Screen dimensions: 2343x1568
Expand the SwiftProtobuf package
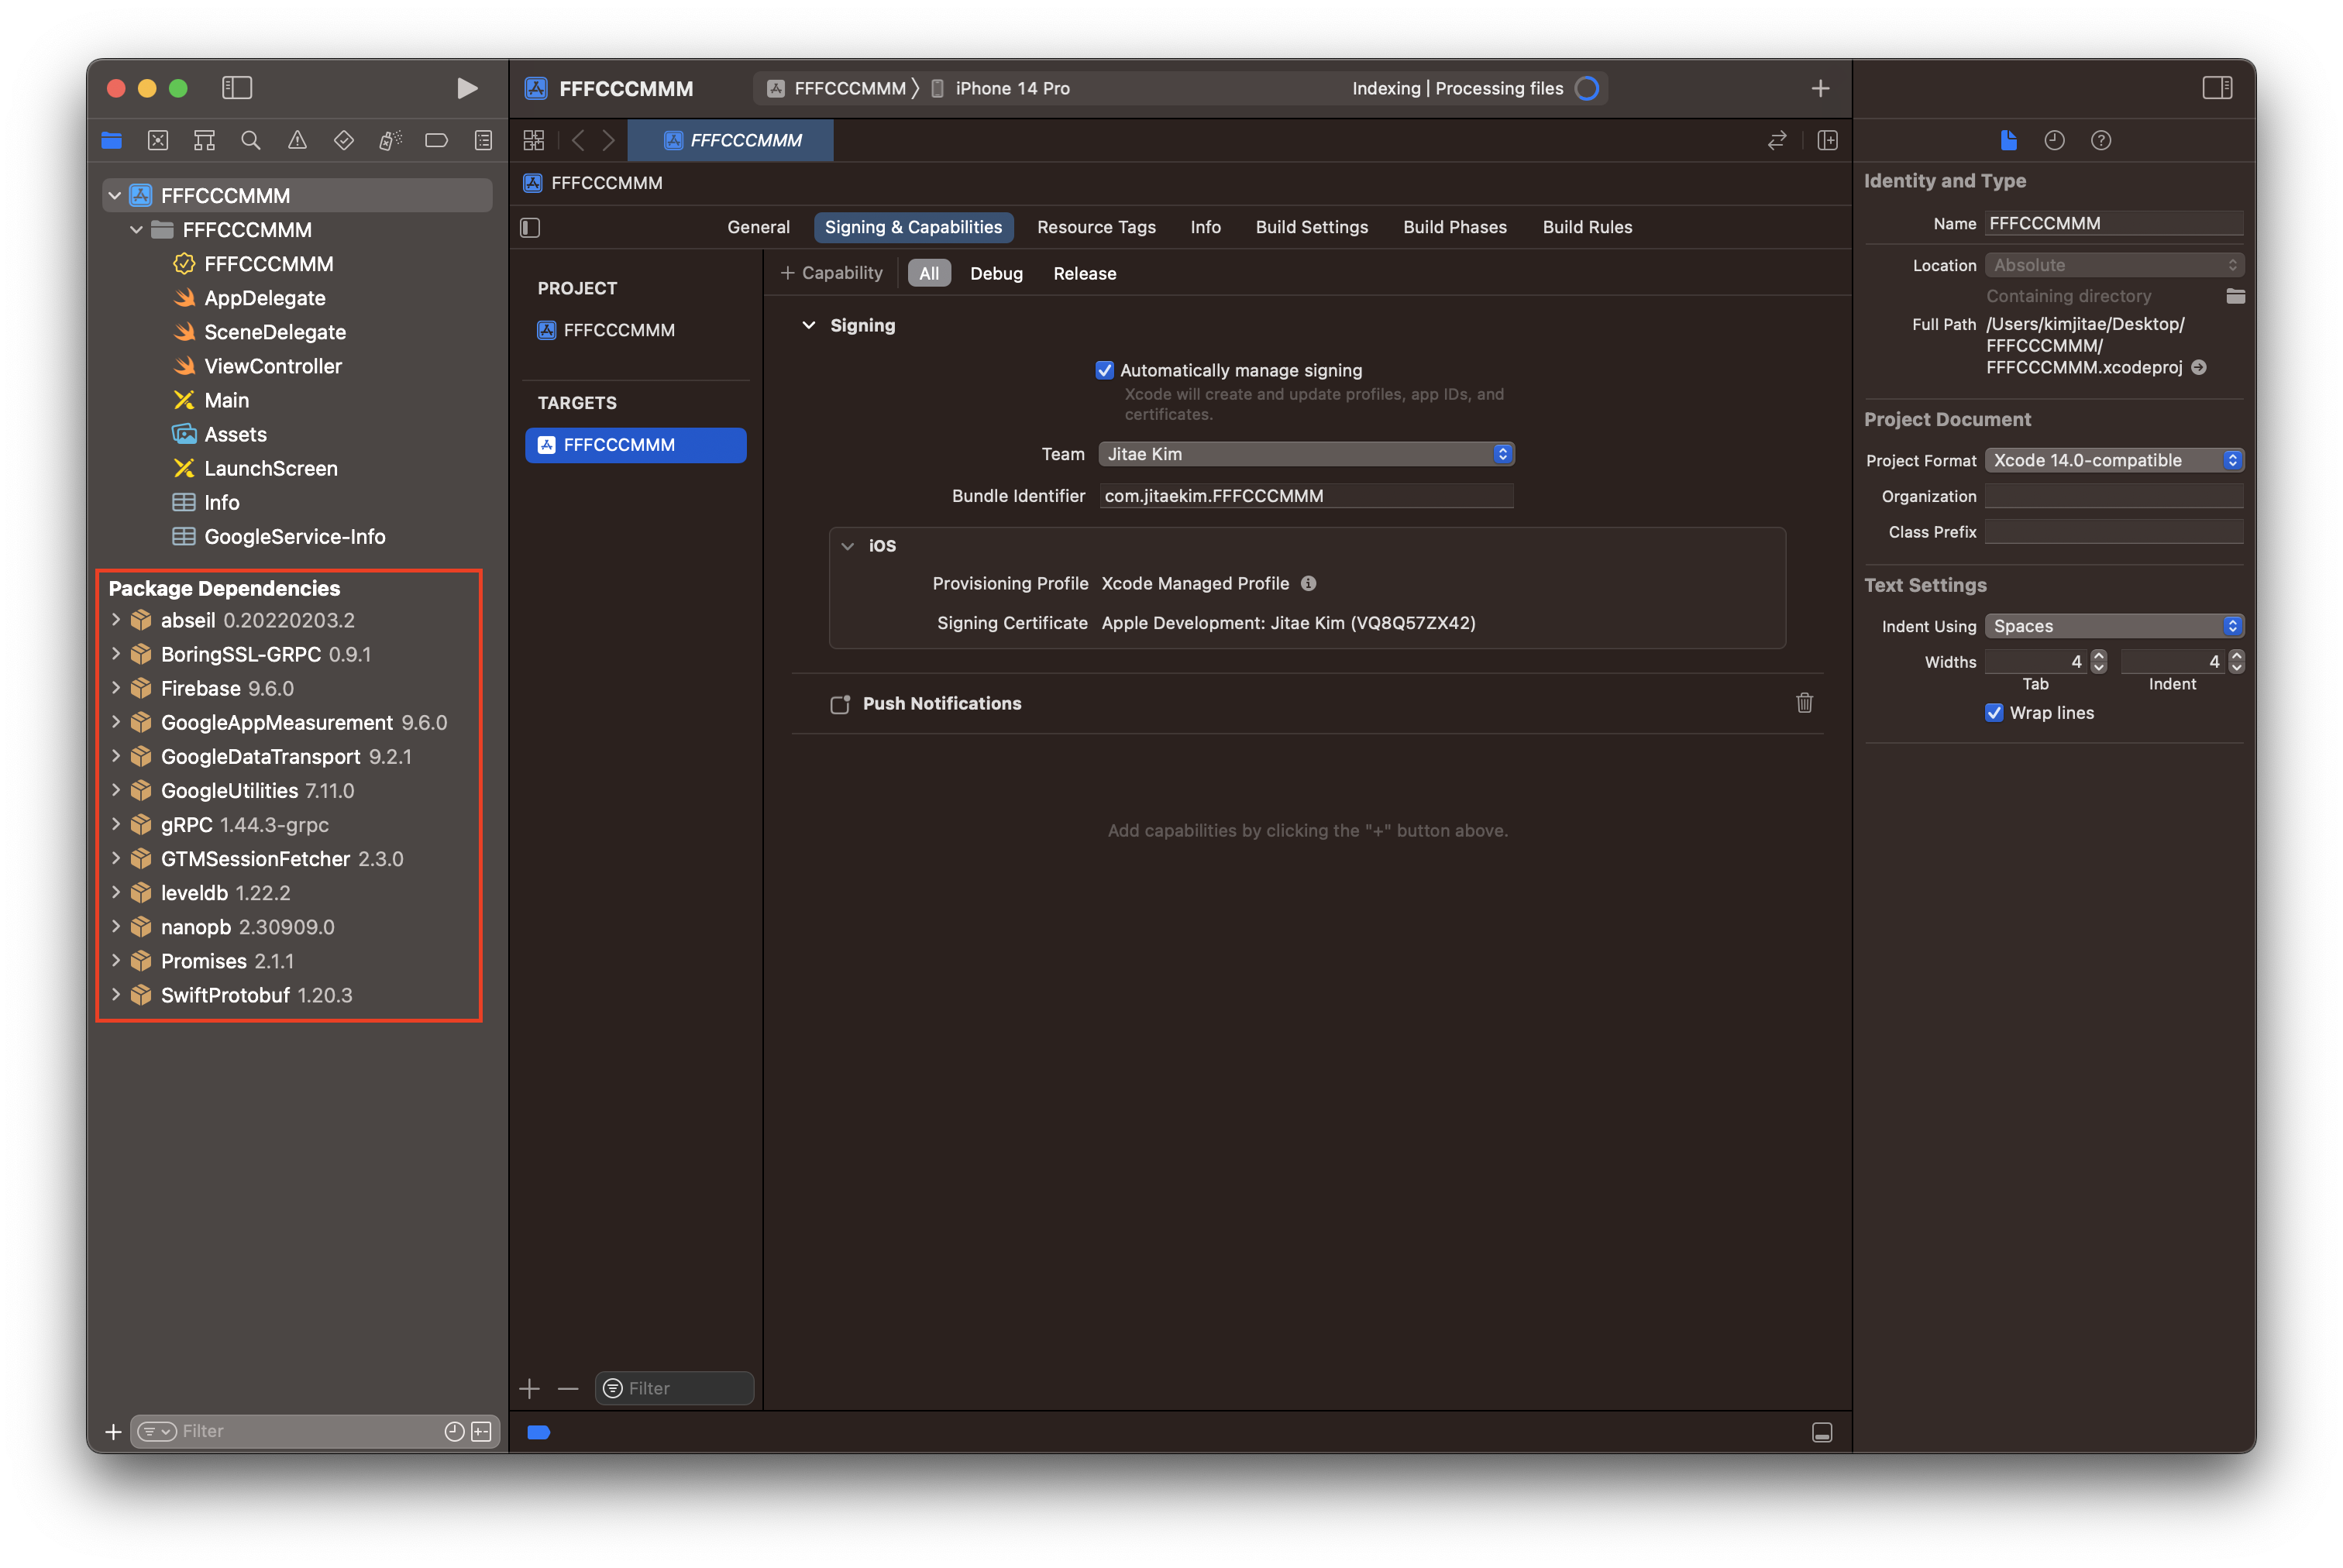[115, 995]
